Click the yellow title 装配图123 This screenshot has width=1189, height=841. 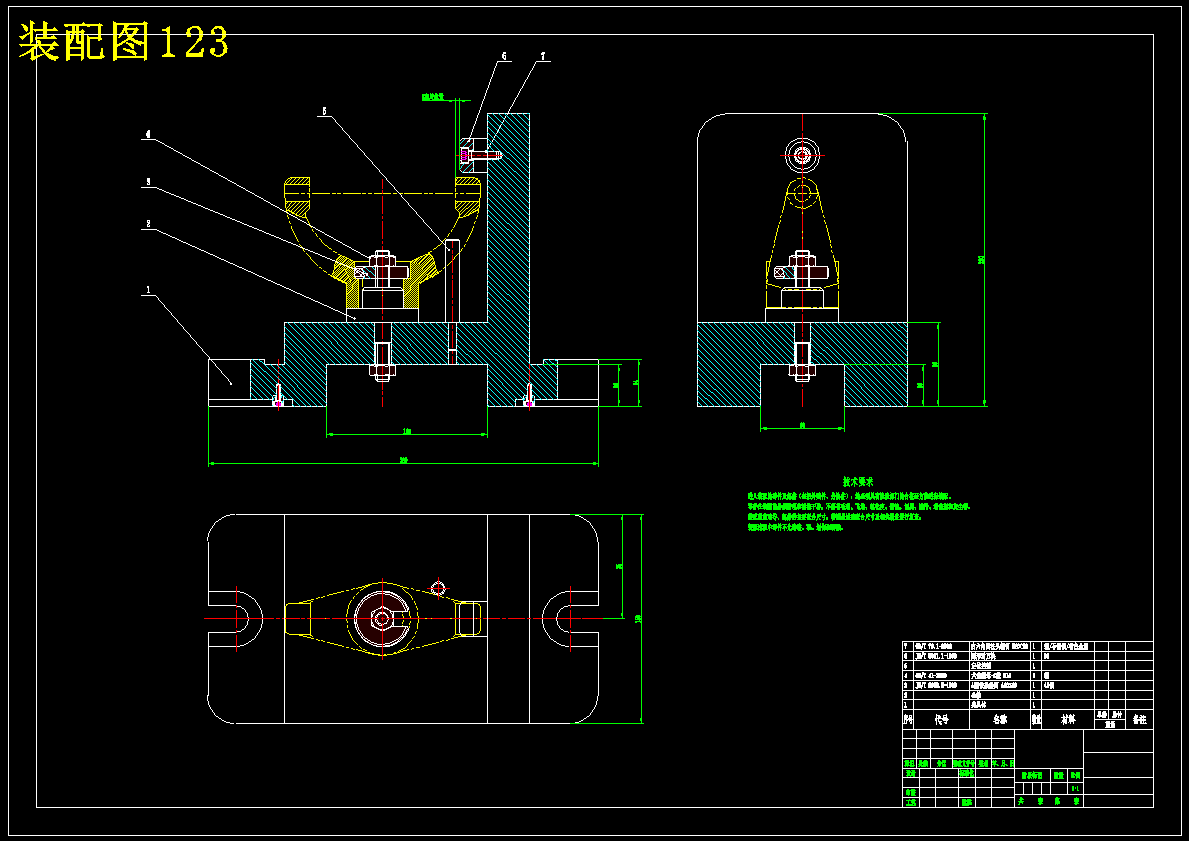123,42
